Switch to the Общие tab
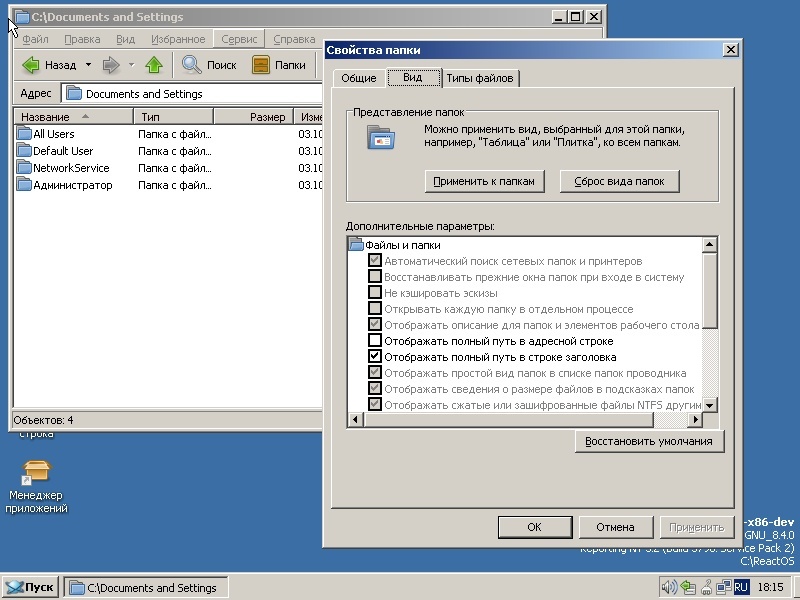This screenshot has height=600, width=800. point(359,78)
